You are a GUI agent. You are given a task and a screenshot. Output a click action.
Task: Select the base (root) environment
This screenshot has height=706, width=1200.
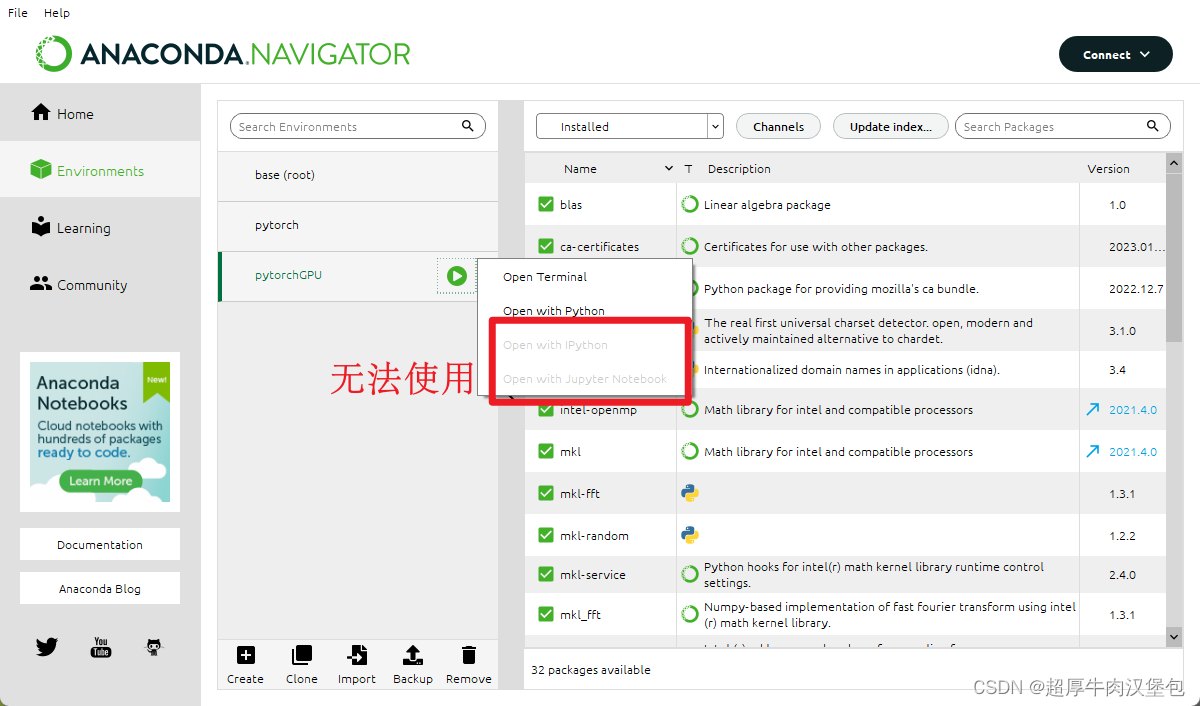pos(357,175)
